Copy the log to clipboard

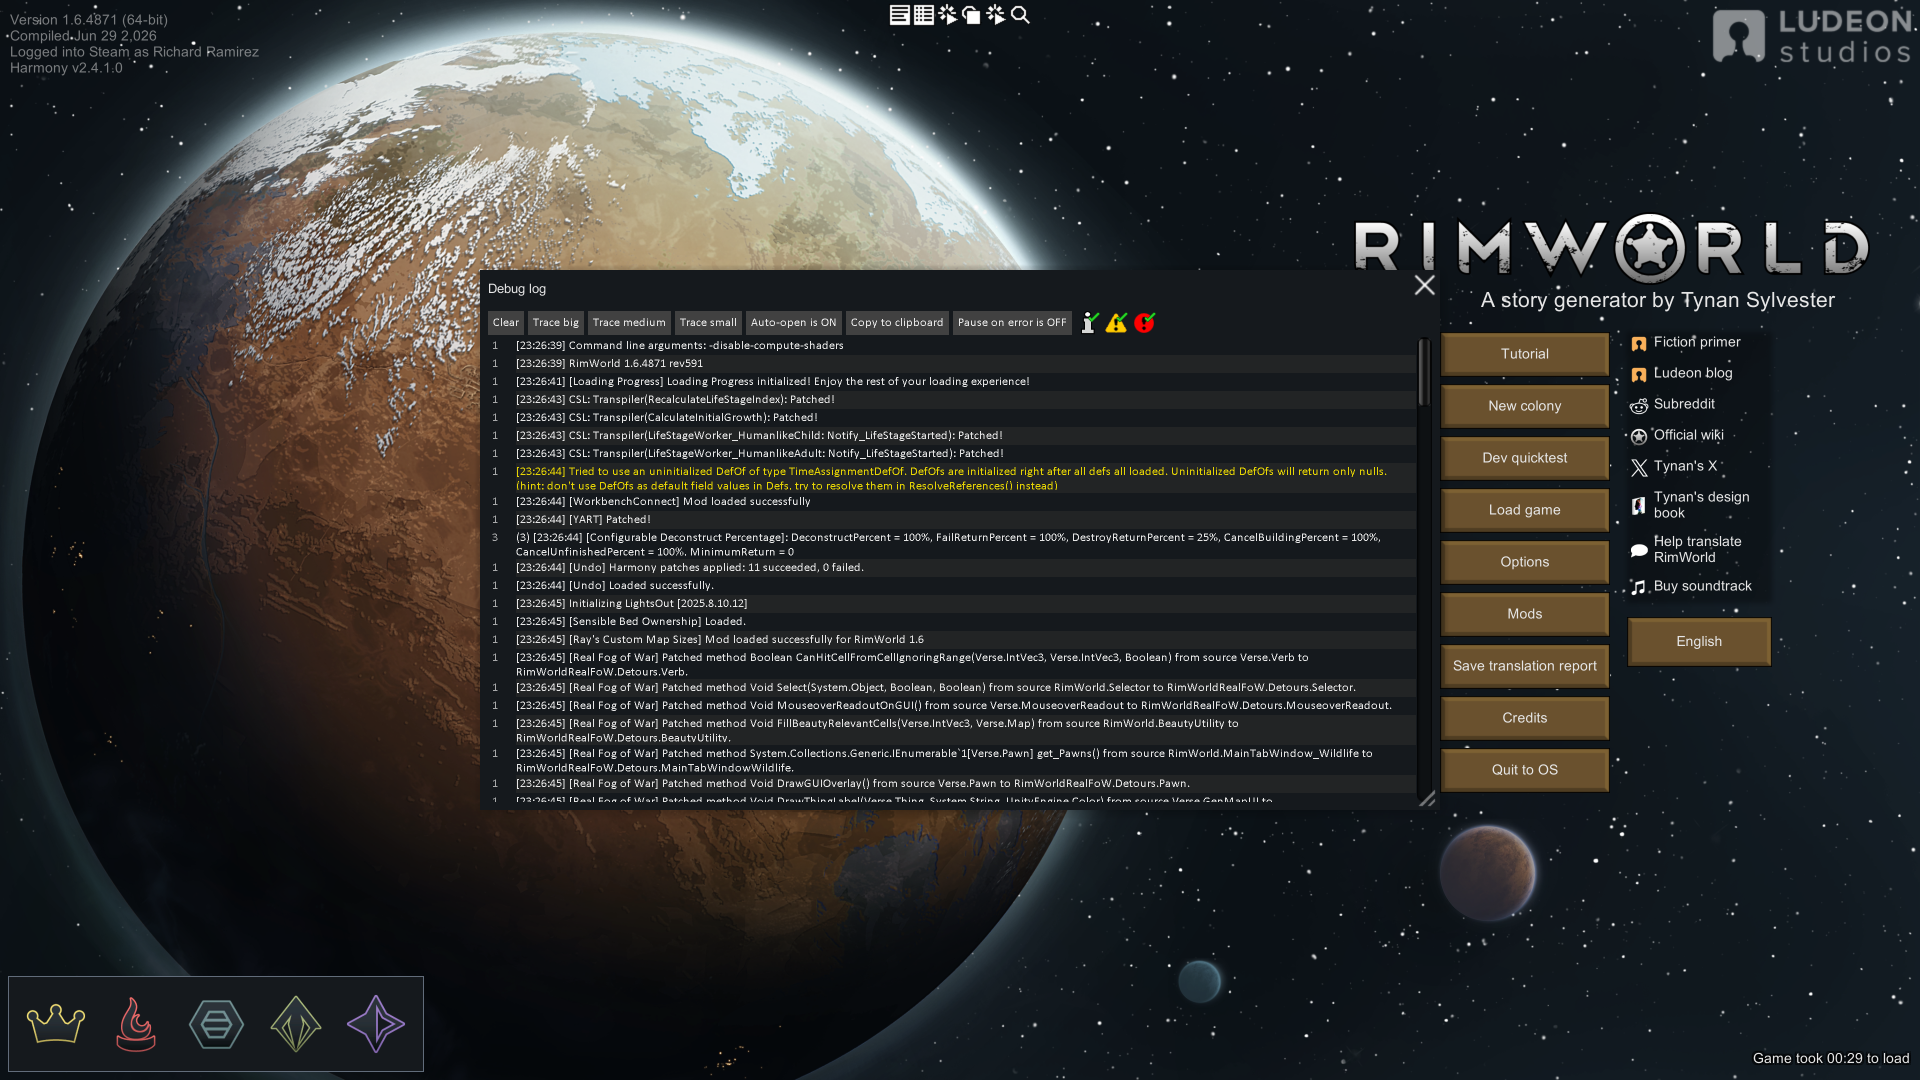point(897,322)
